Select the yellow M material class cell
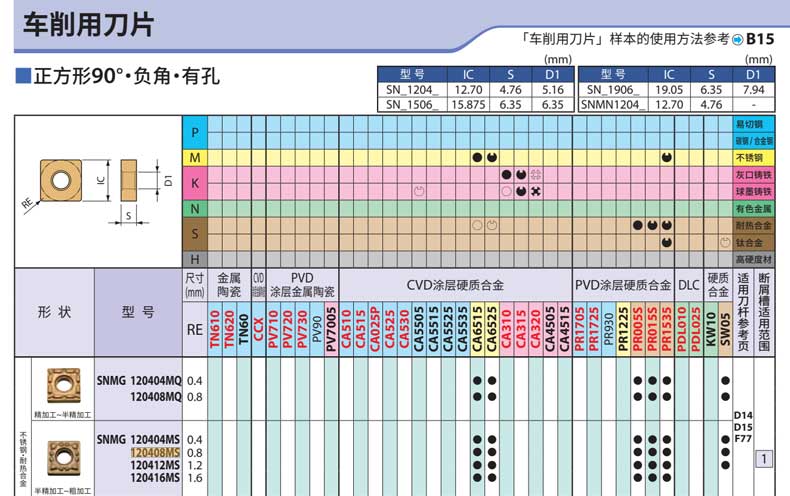 click(194, 158)
